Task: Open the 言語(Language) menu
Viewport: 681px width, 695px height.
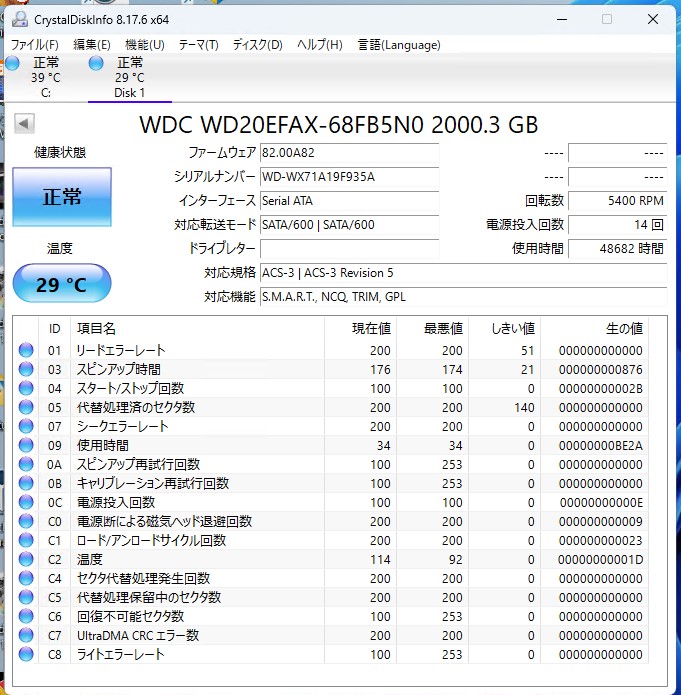Action: coord(399,45)
